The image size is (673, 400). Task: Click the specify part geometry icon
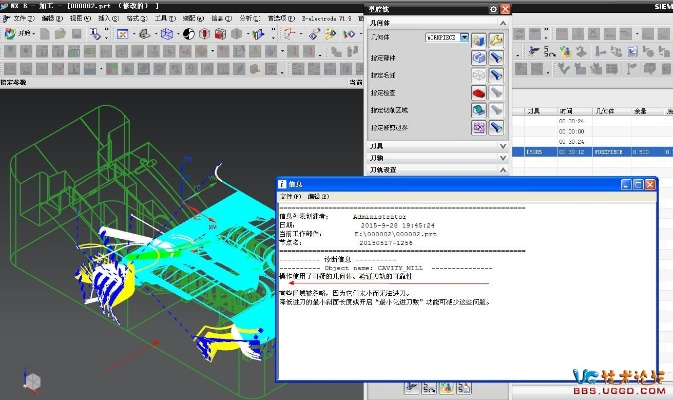coord(478,57)
